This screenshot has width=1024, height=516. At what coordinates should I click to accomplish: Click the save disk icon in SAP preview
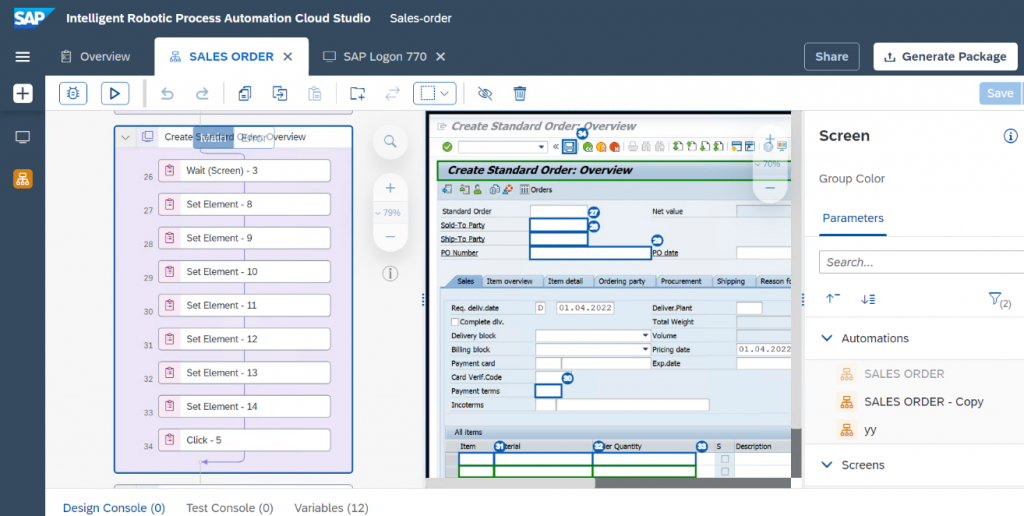click(x=569, y=147)
